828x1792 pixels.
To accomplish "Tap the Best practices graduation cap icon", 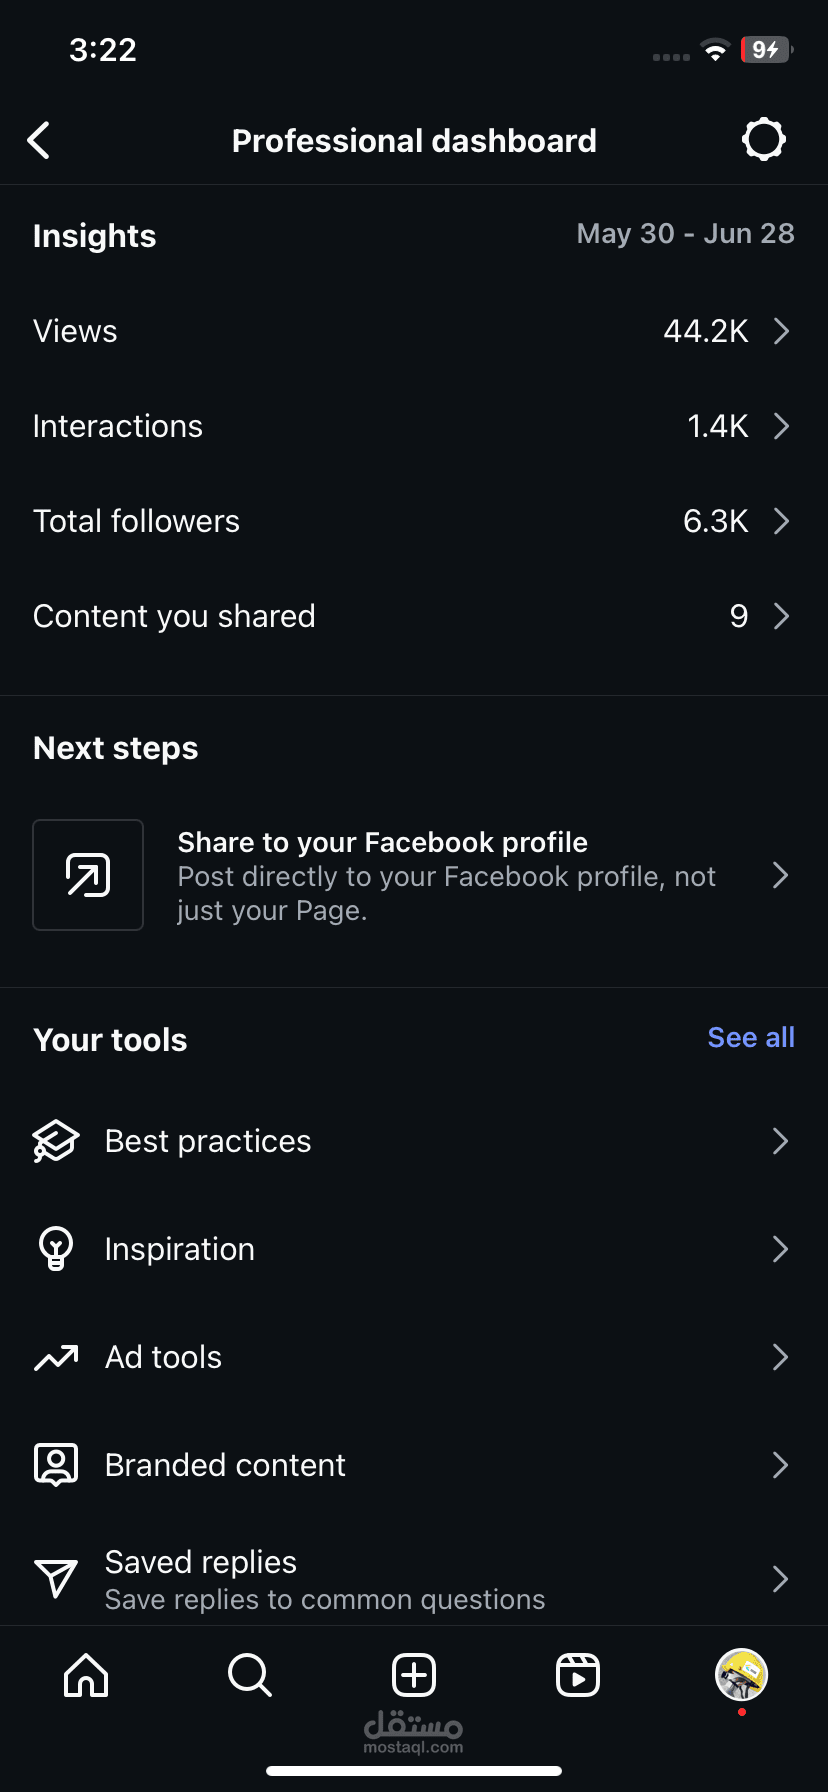I will [56, 1141].
